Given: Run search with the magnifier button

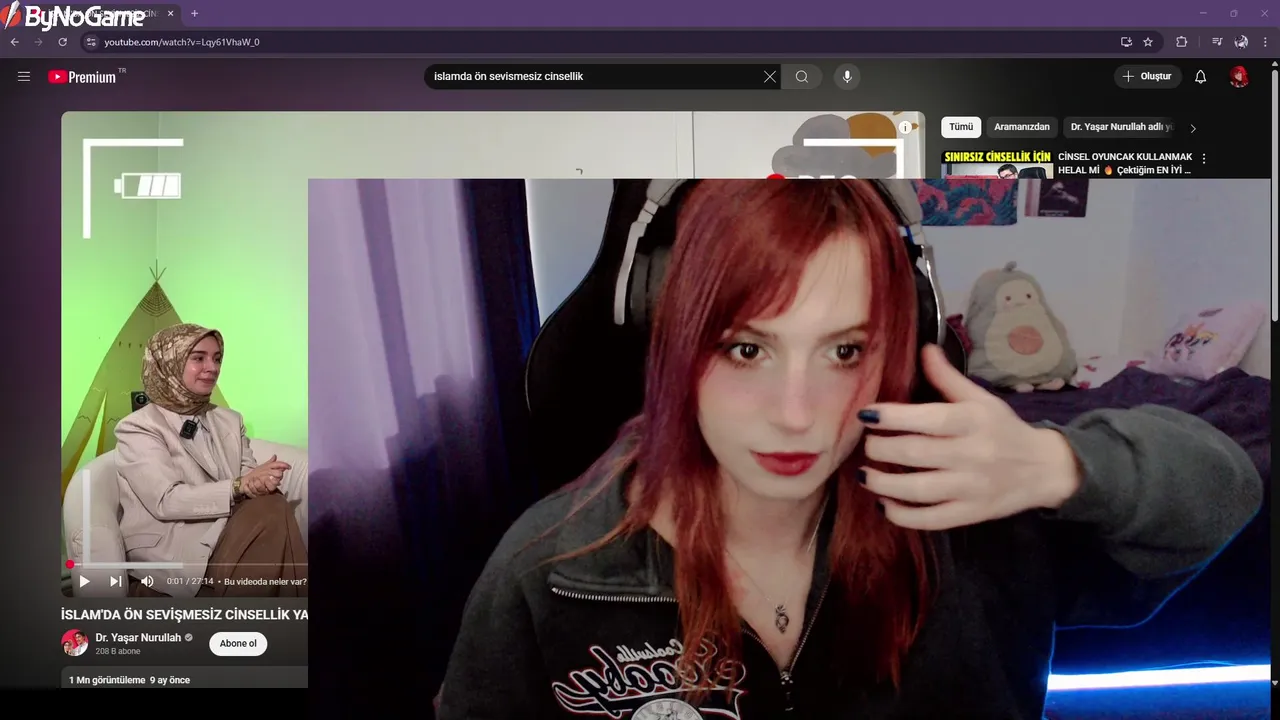Looking at the screenshot, I should [802, 76].
